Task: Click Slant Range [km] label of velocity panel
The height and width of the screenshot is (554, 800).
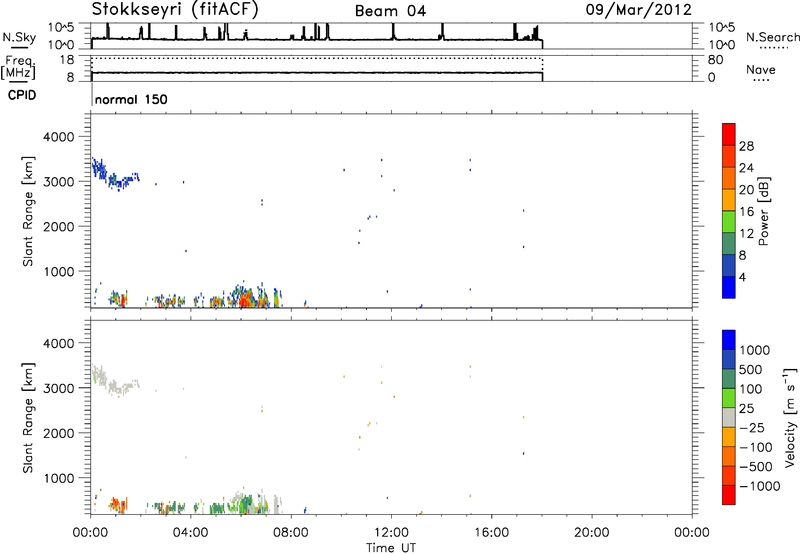Action: click(28, 418)
